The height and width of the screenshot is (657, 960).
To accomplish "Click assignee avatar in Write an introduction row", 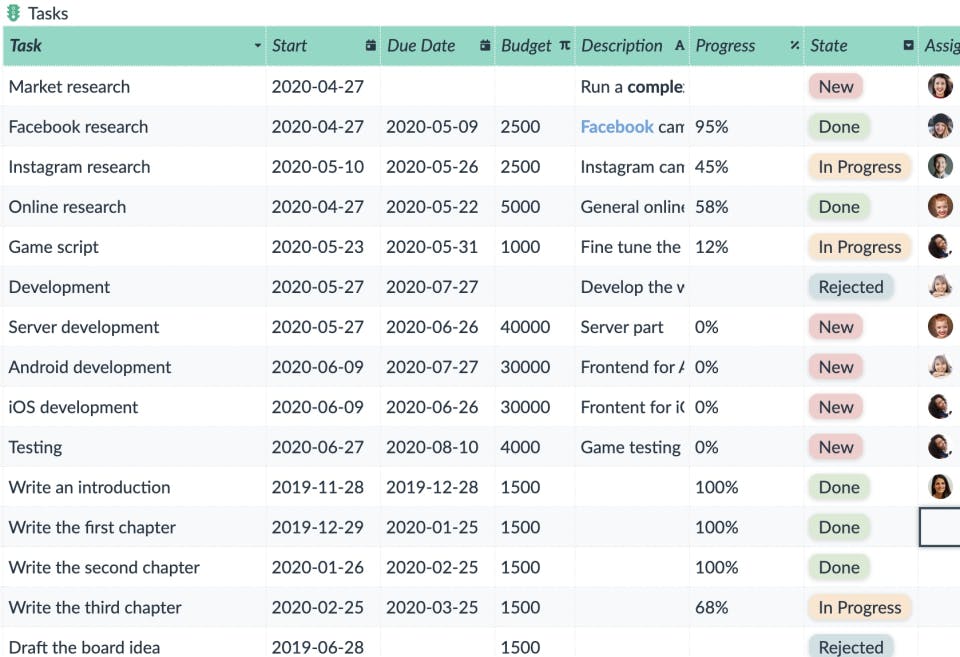I will click(x=940, y=487).
